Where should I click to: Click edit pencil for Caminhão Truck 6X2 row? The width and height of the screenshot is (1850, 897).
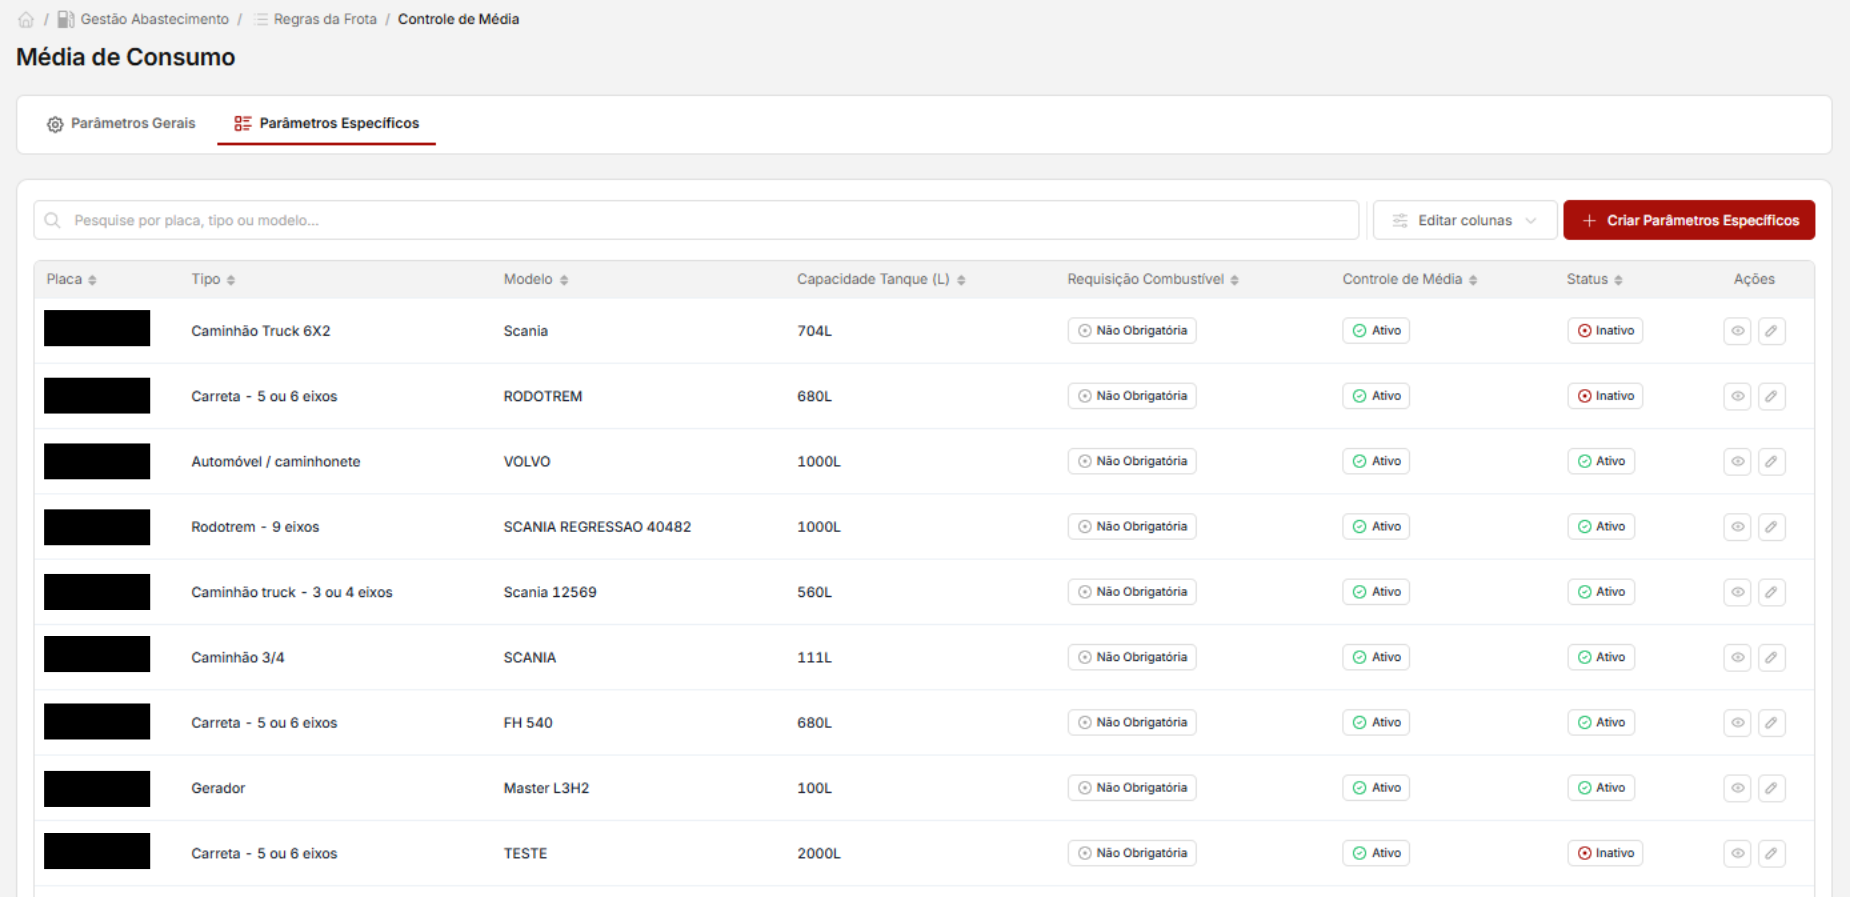1771,331
